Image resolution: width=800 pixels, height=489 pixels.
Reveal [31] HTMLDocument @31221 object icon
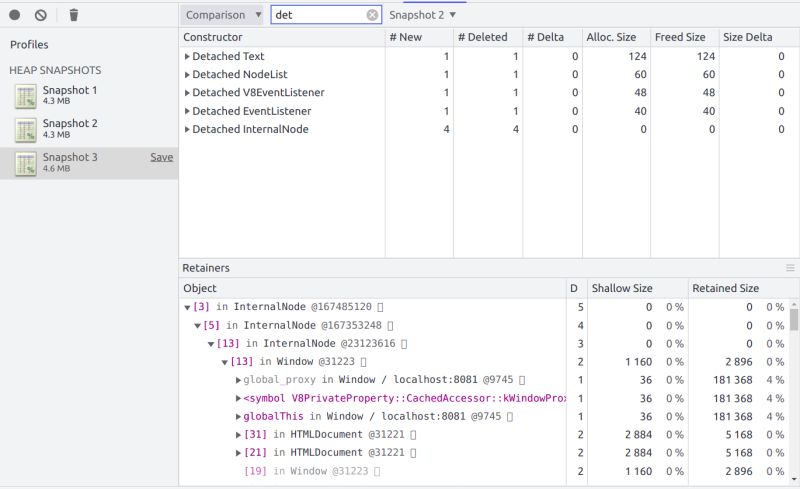413,435
